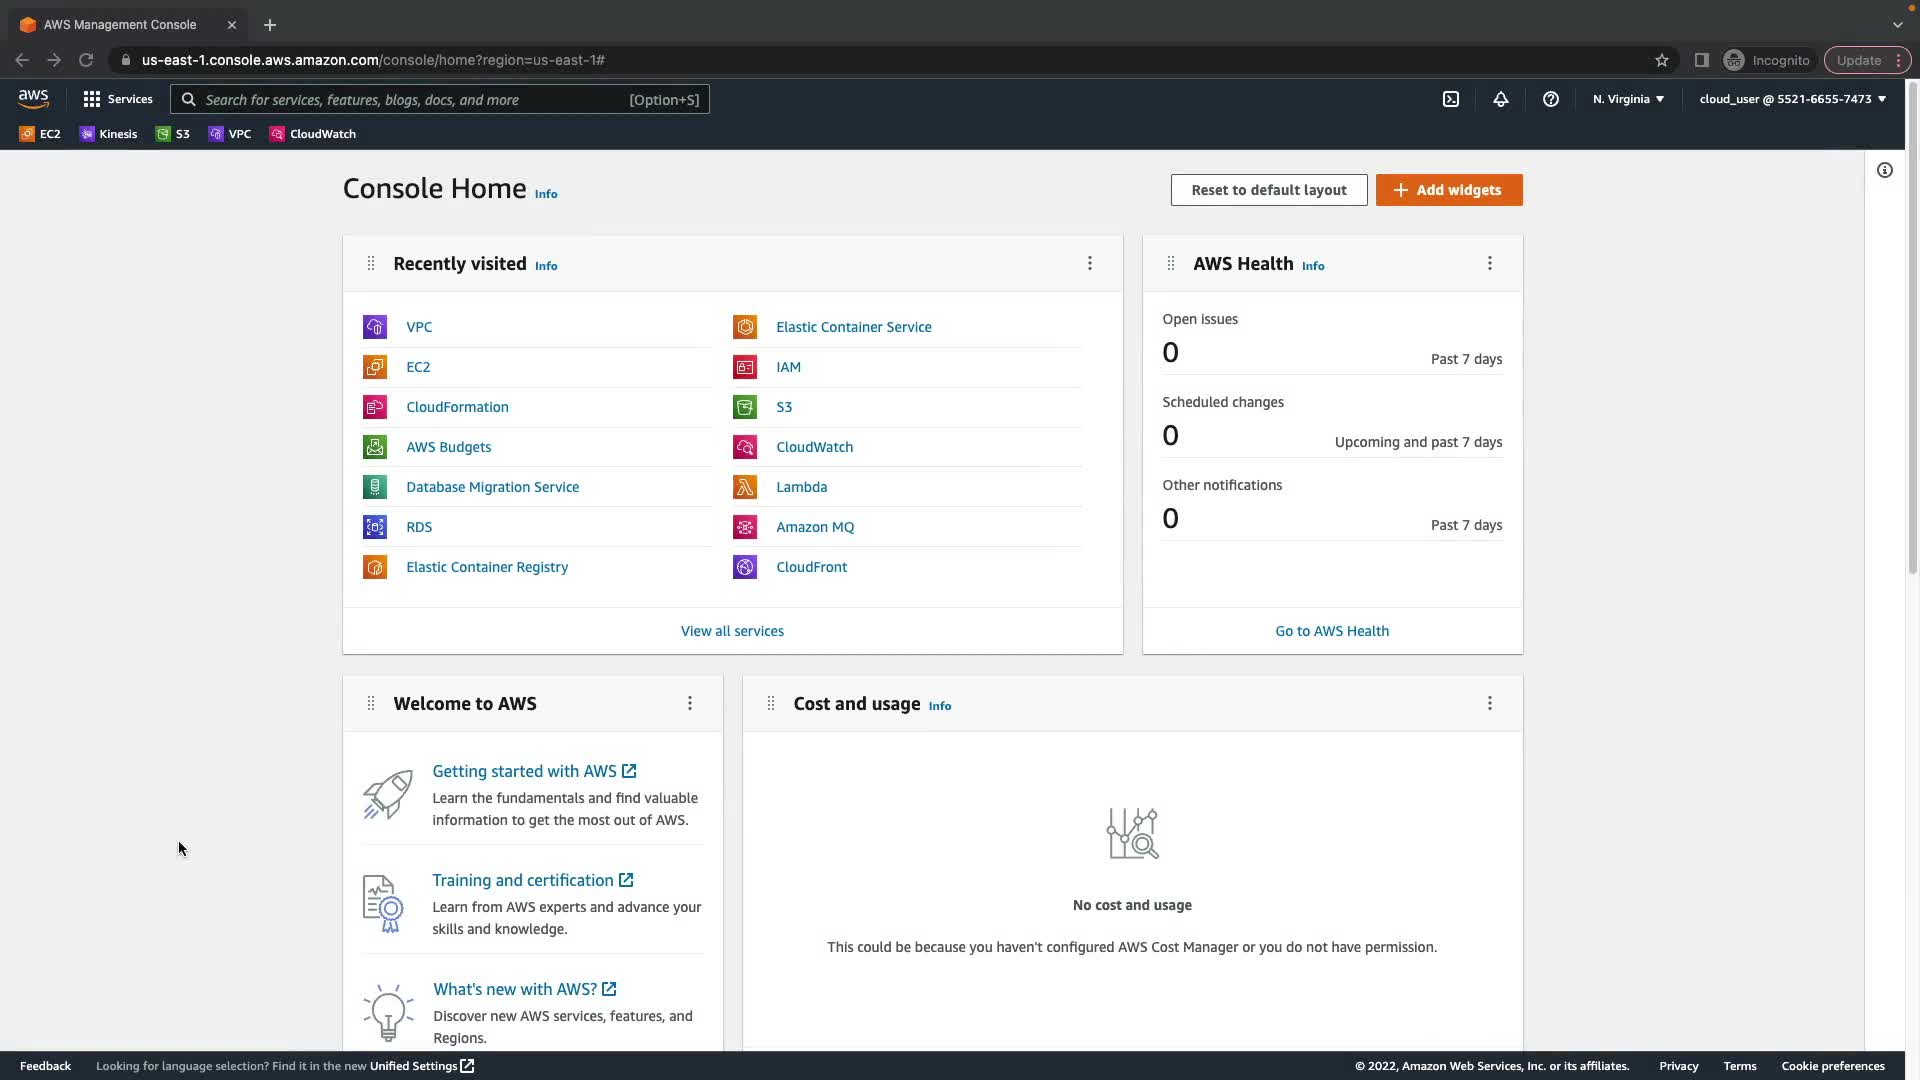Click the Lambda service icon
This screenshot has width=1920, height=1080.
pos(745,487)
